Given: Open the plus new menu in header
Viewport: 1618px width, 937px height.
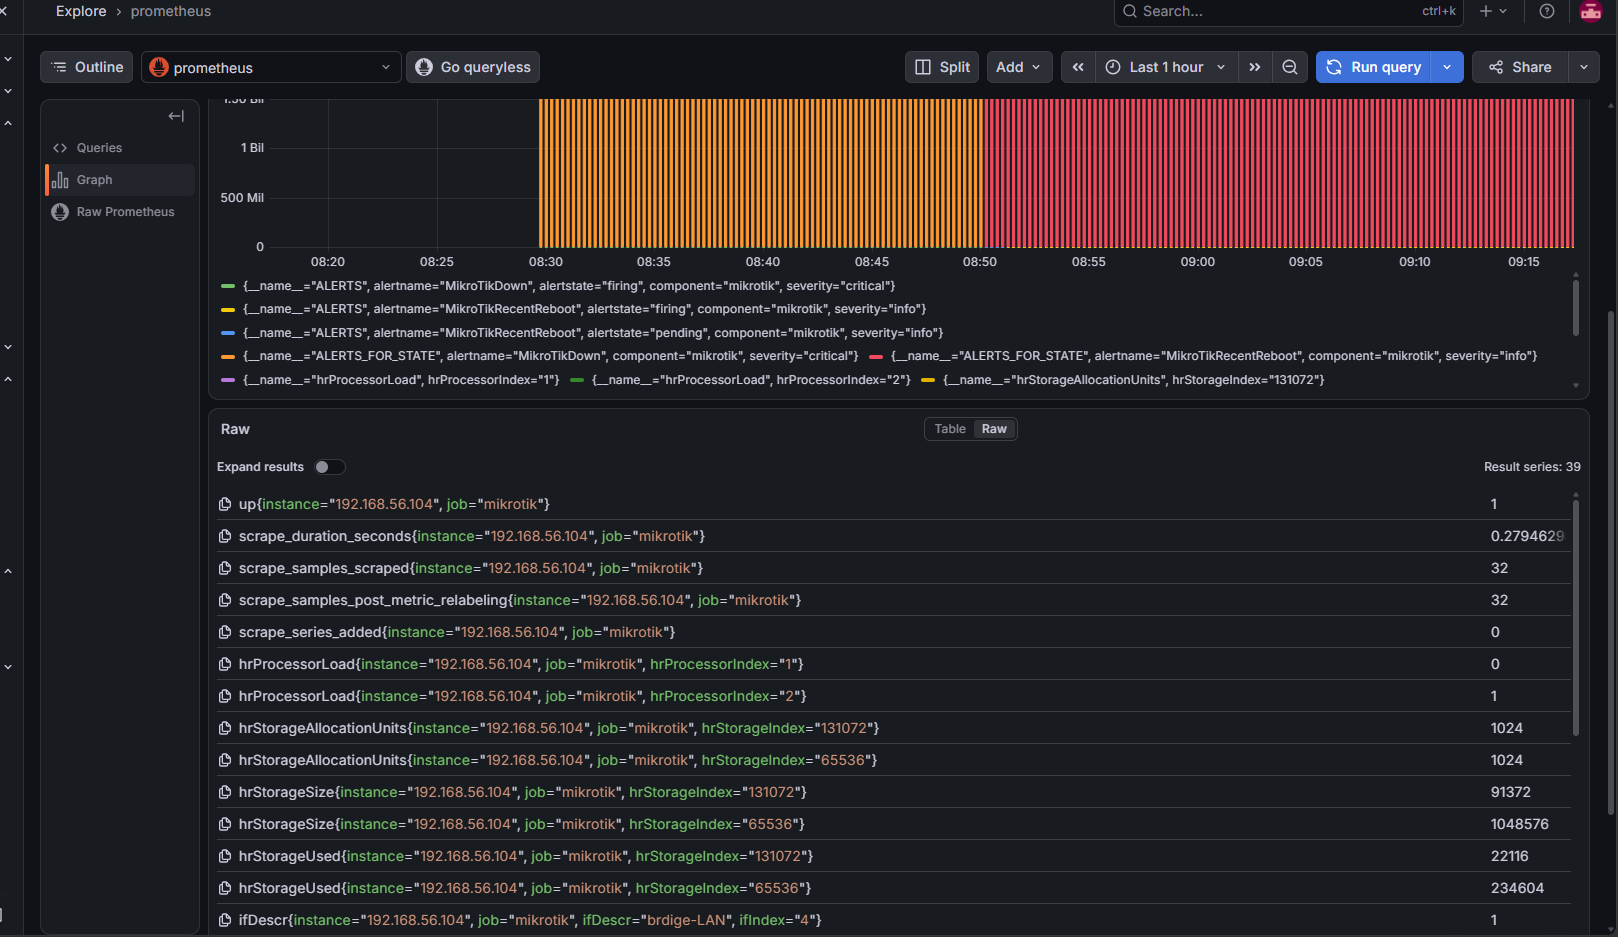Looking at the screenshot, I should point(1493,11).
